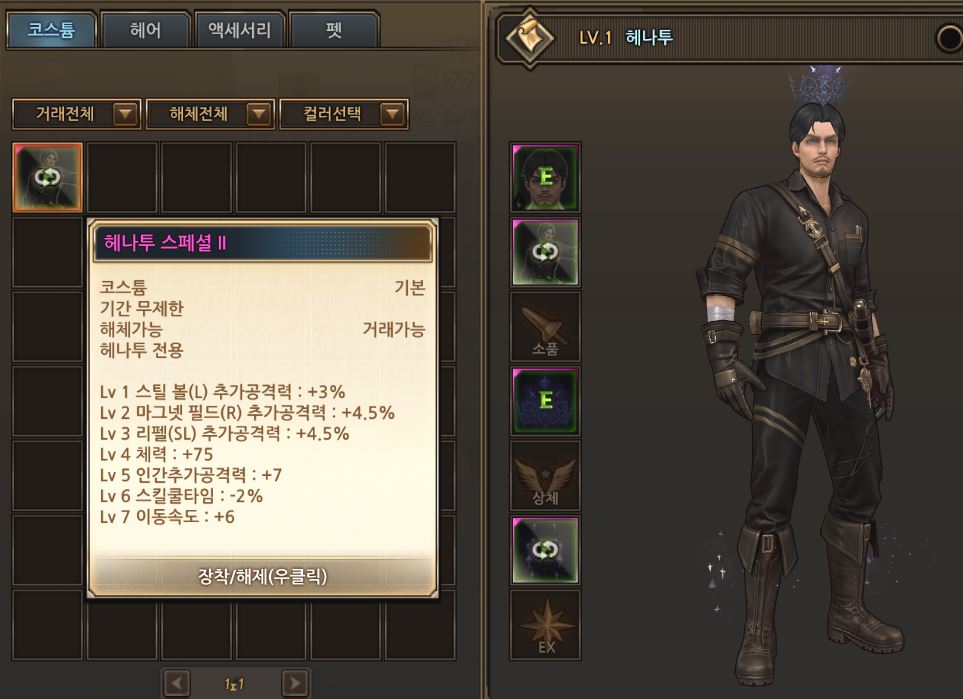Screen dimensions: 963x699
Task: Select the 코스튬 tab
Action: [52, 29]
